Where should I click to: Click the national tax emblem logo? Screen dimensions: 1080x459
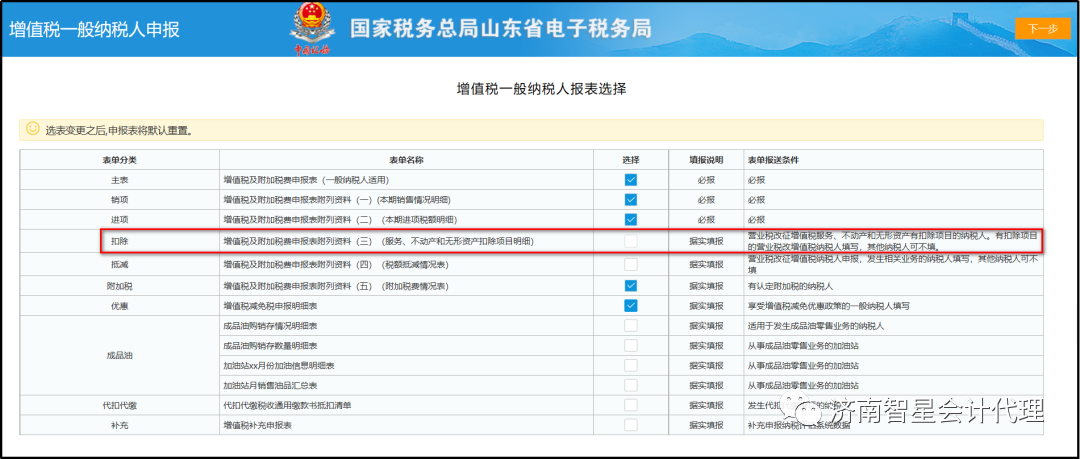313,30
